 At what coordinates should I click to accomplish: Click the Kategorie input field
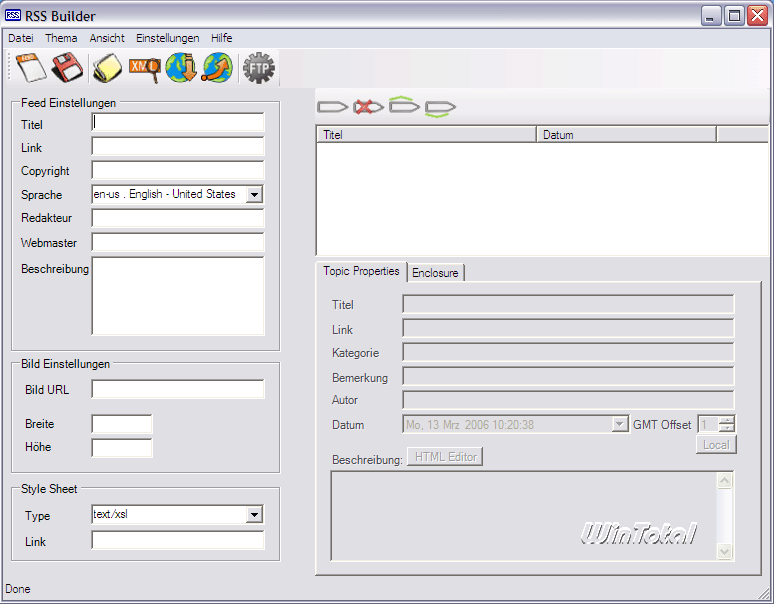(x=568, y=352)
